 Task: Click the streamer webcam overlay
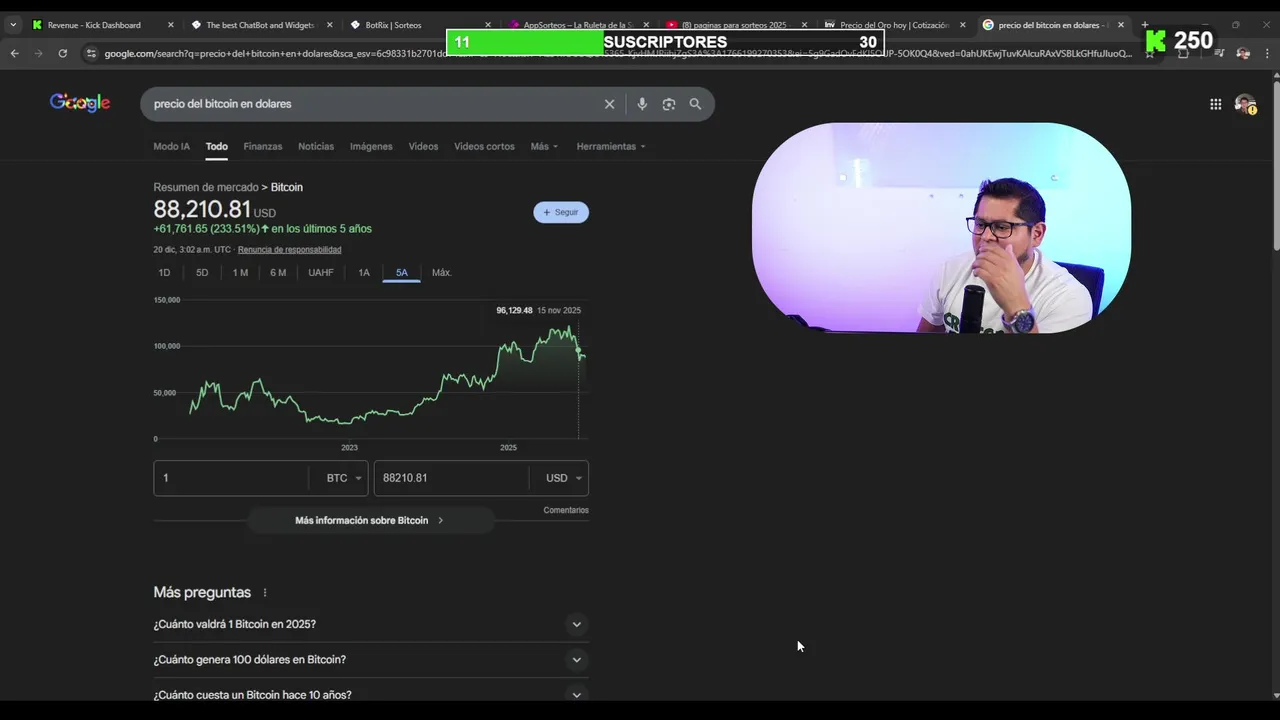tap(941, 228)
